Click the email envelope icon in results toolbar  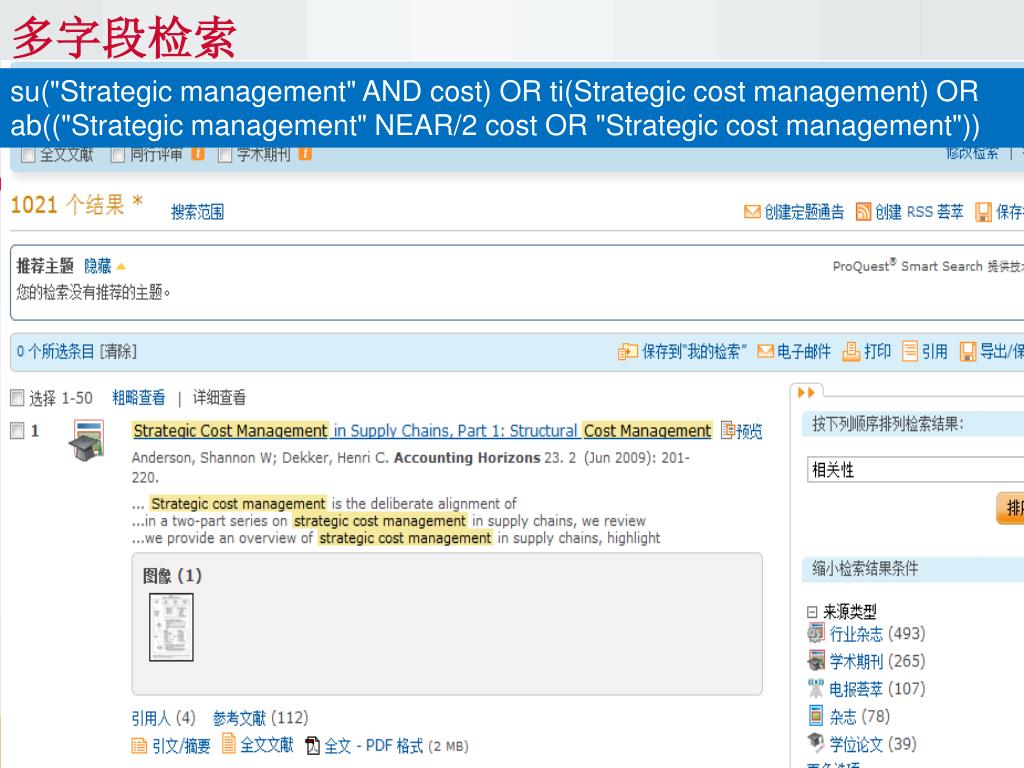(x=765, y=351)
